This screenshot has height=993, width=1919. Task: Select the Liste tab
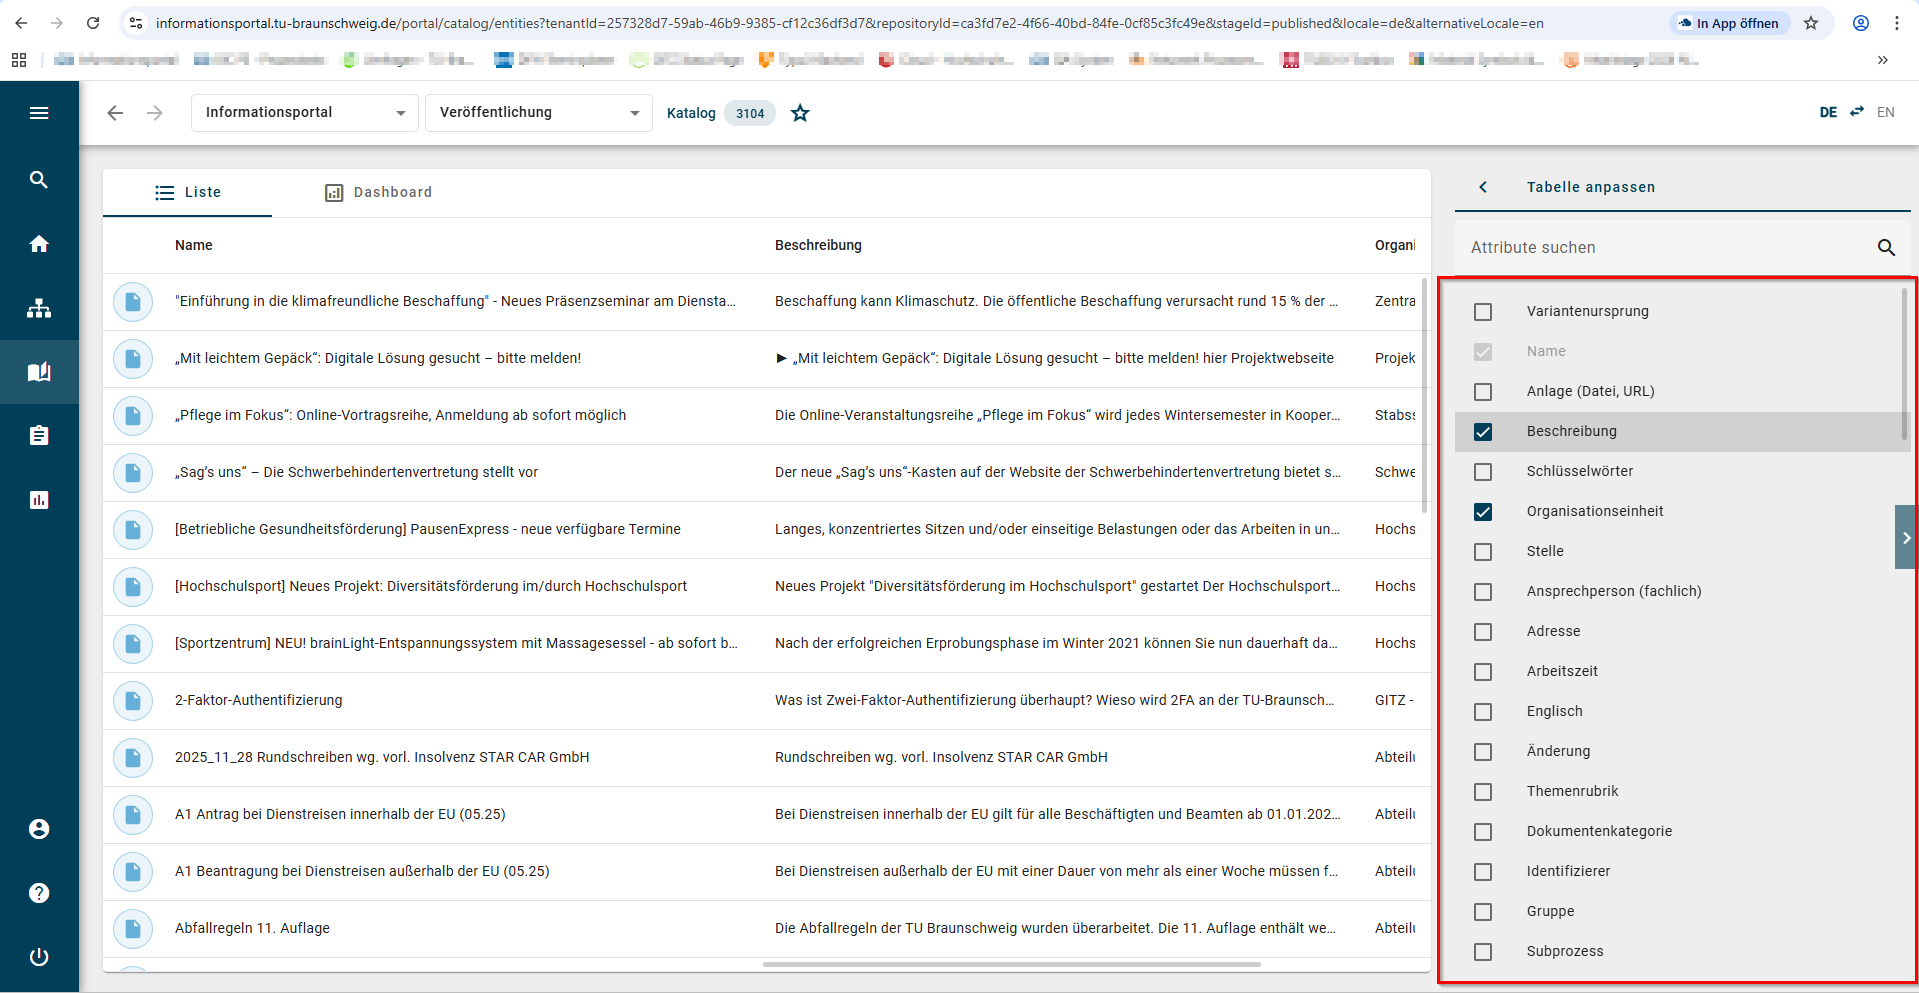[x=188, y=192]
